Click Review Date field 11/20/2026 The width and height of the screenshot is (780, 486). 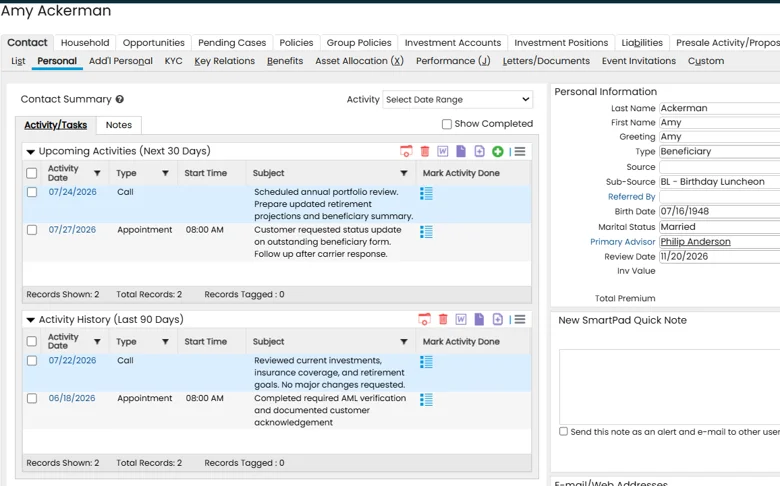pyautogui.click(x=719, y=257)
